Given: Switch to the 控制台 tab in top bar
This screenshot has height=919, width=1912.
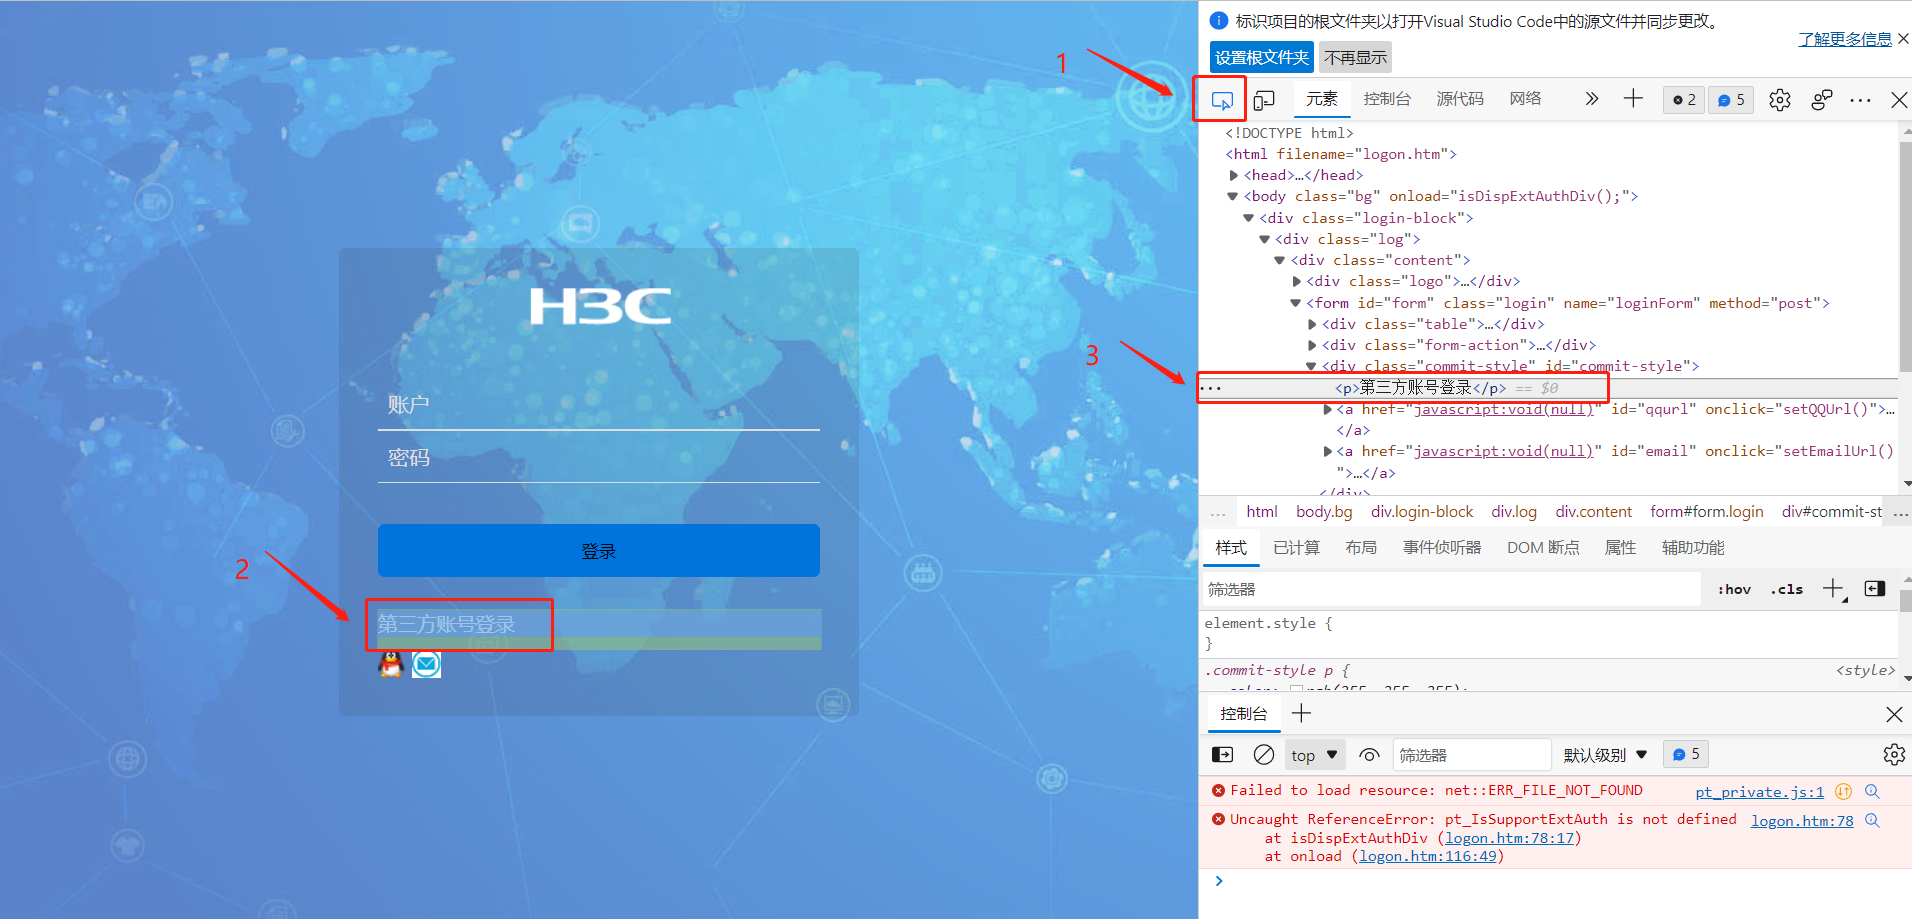Looking at the screenshot, I should (x=1387, y=99).
